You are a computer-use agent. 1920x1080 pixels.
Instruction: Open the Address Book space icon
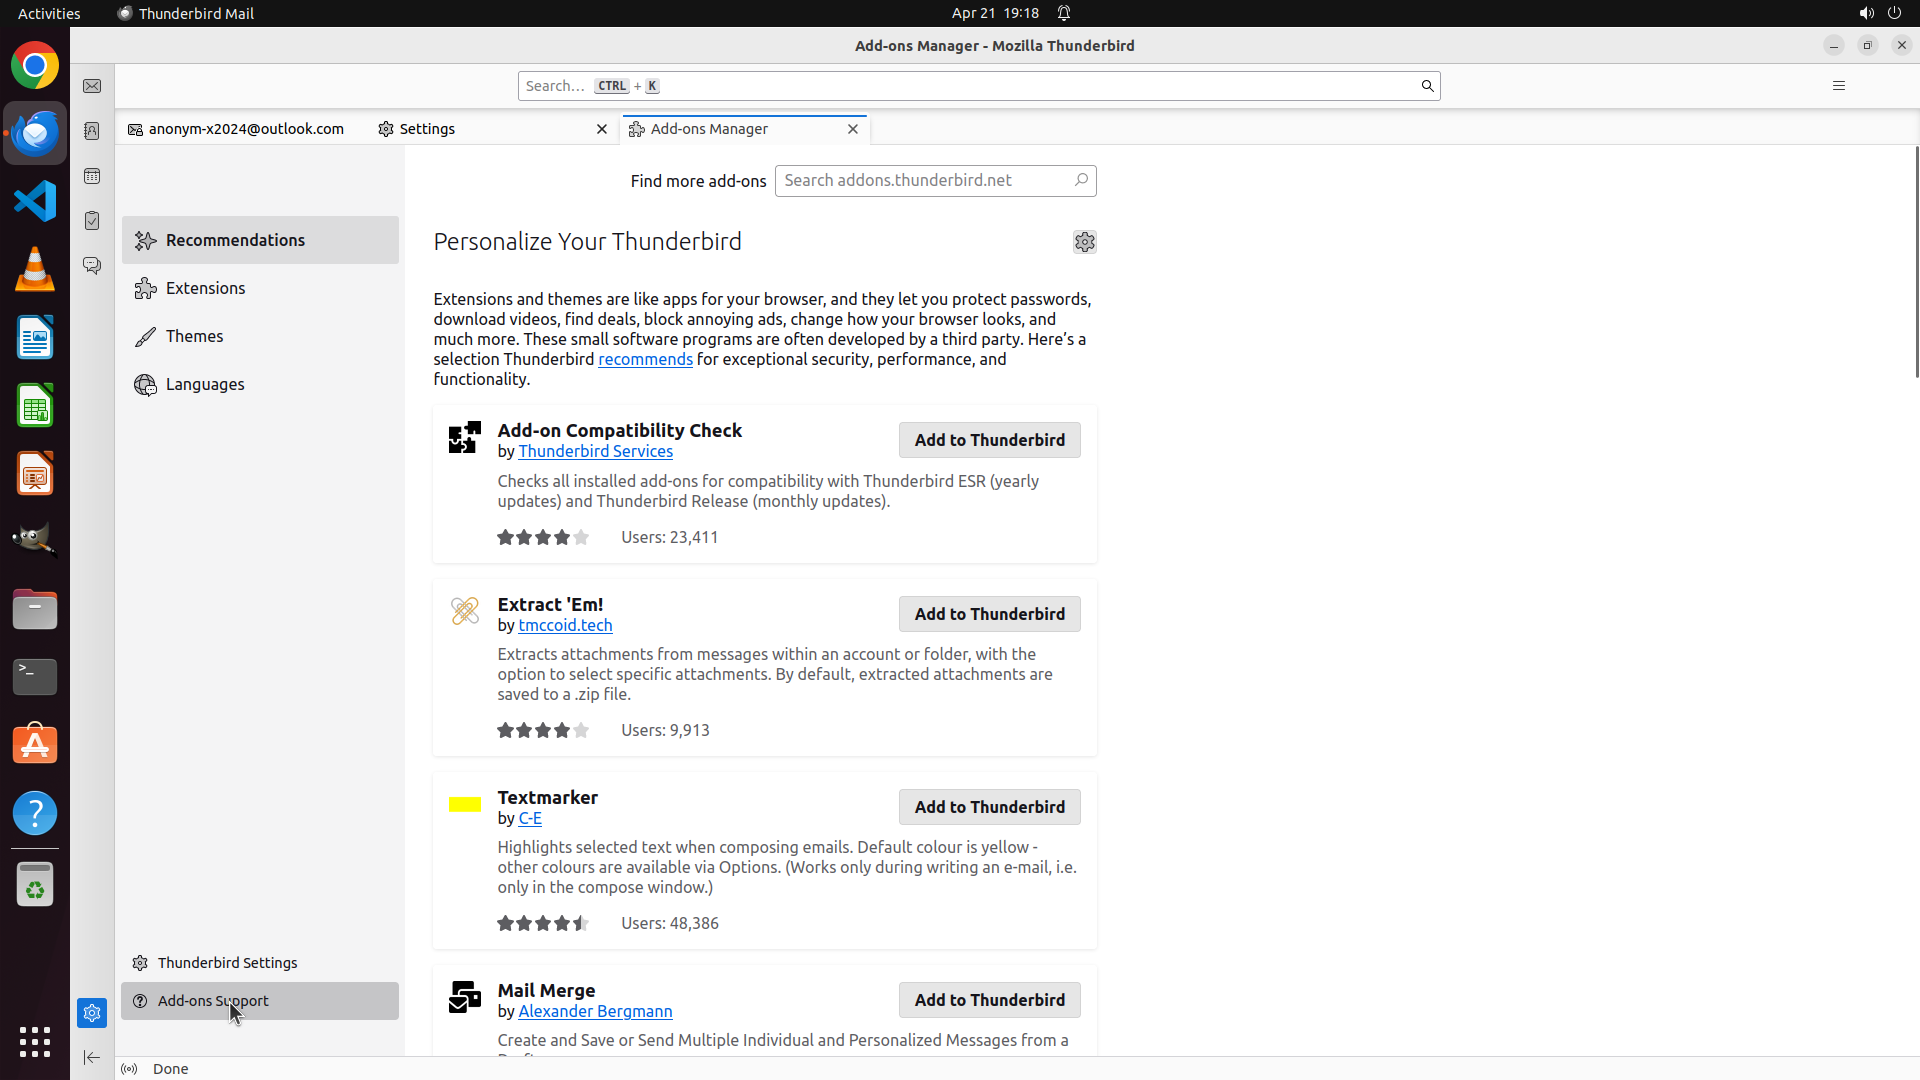click(92, 131)
